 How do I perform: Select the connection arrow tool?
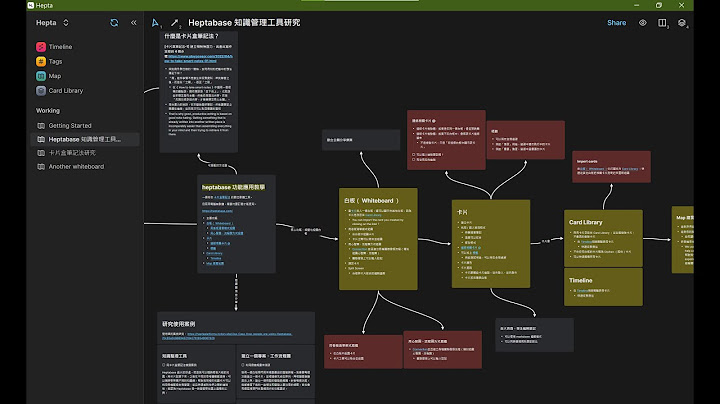[174, 22]
